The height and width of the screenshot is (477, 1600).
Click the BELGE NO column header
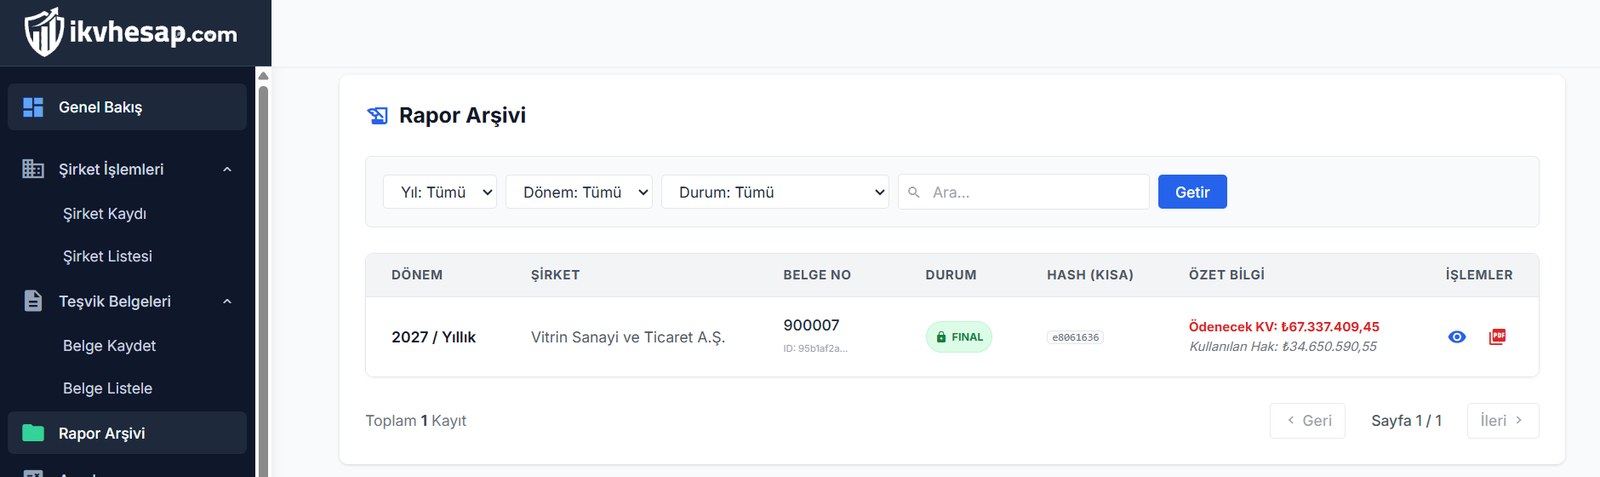[817, 275]
